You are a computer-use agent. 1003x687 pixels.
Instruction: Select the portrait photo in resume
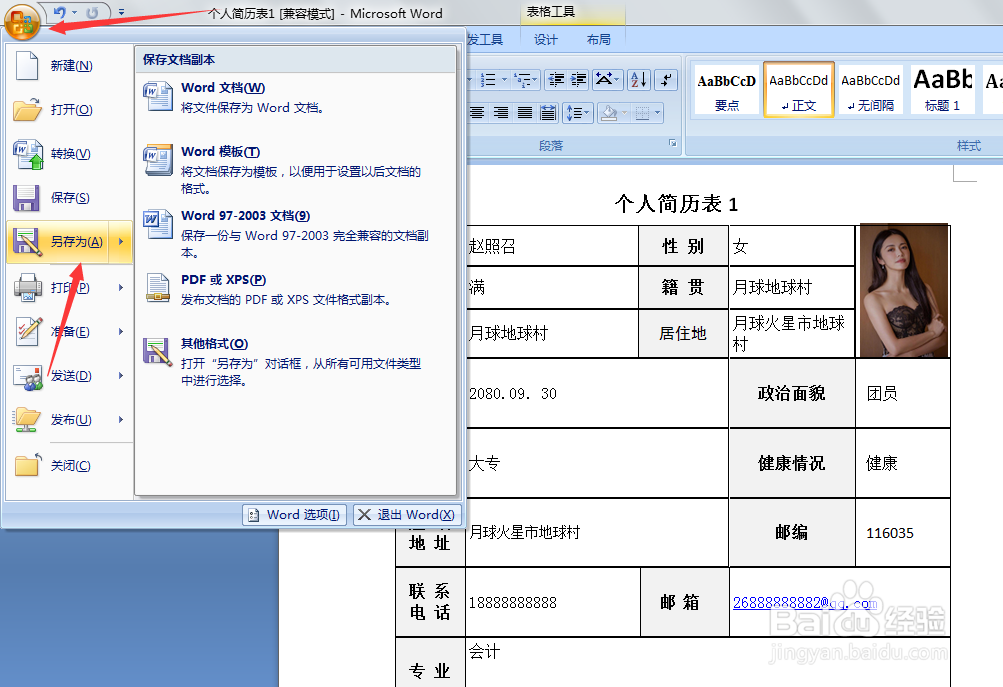[903, 290]
